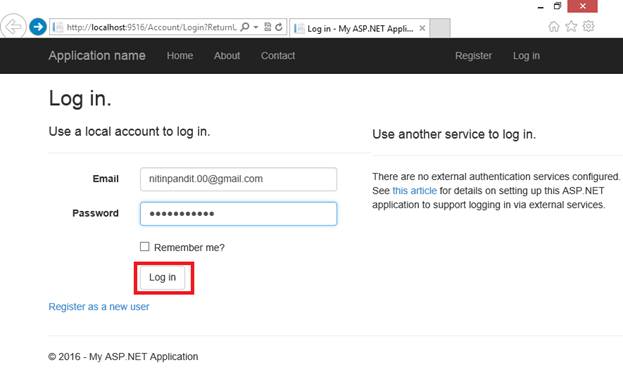Click the Password input field
This screenshot has width=623, height=372.
(x=238, y=214)
